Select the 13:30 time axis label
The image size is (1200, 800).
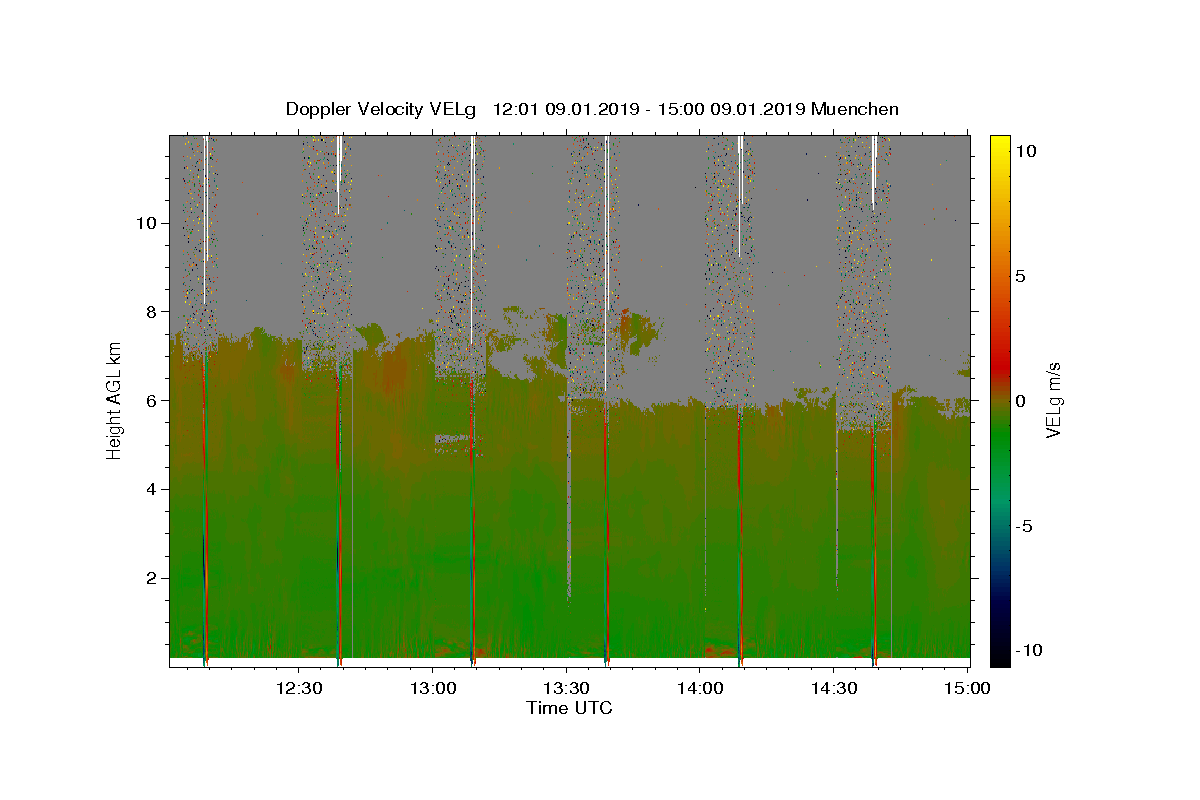pyautogui.click(x=566, y=688)
